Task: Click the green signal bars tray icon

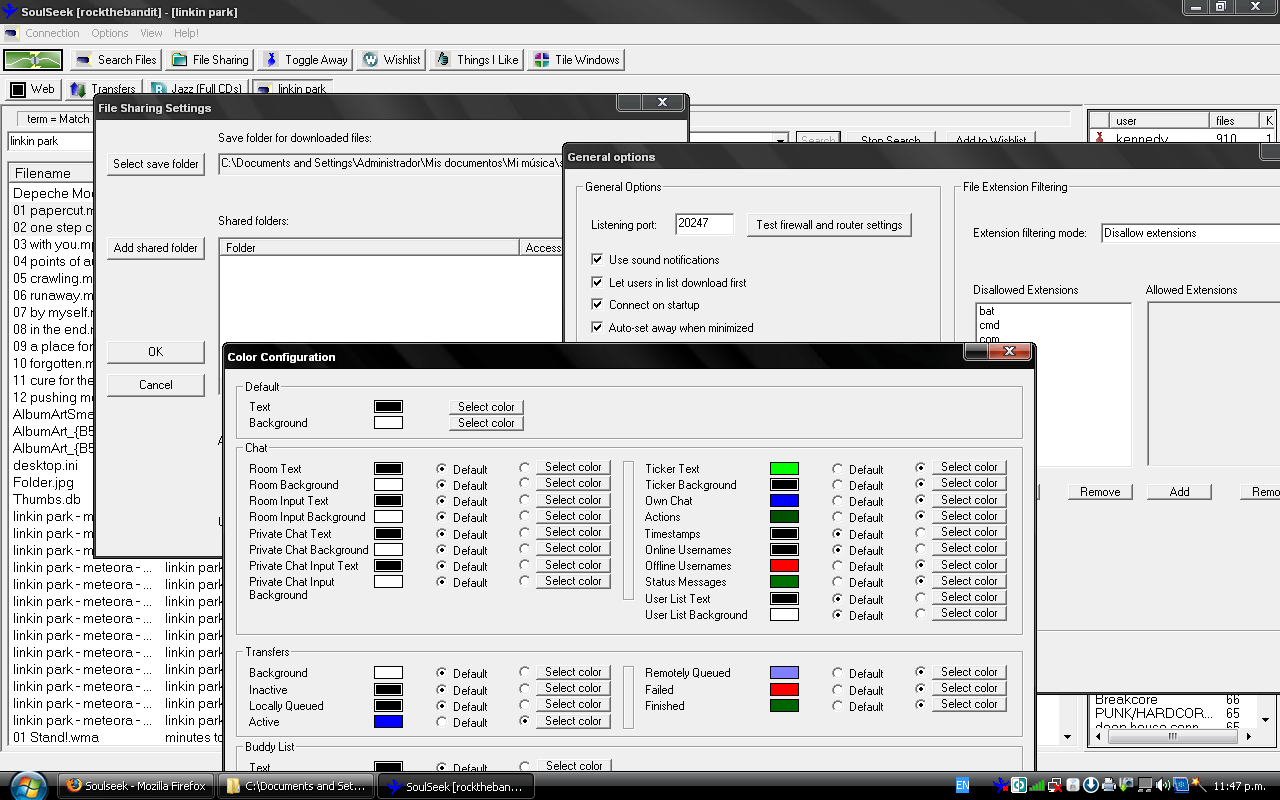Action: click(x=1037, y=786)
